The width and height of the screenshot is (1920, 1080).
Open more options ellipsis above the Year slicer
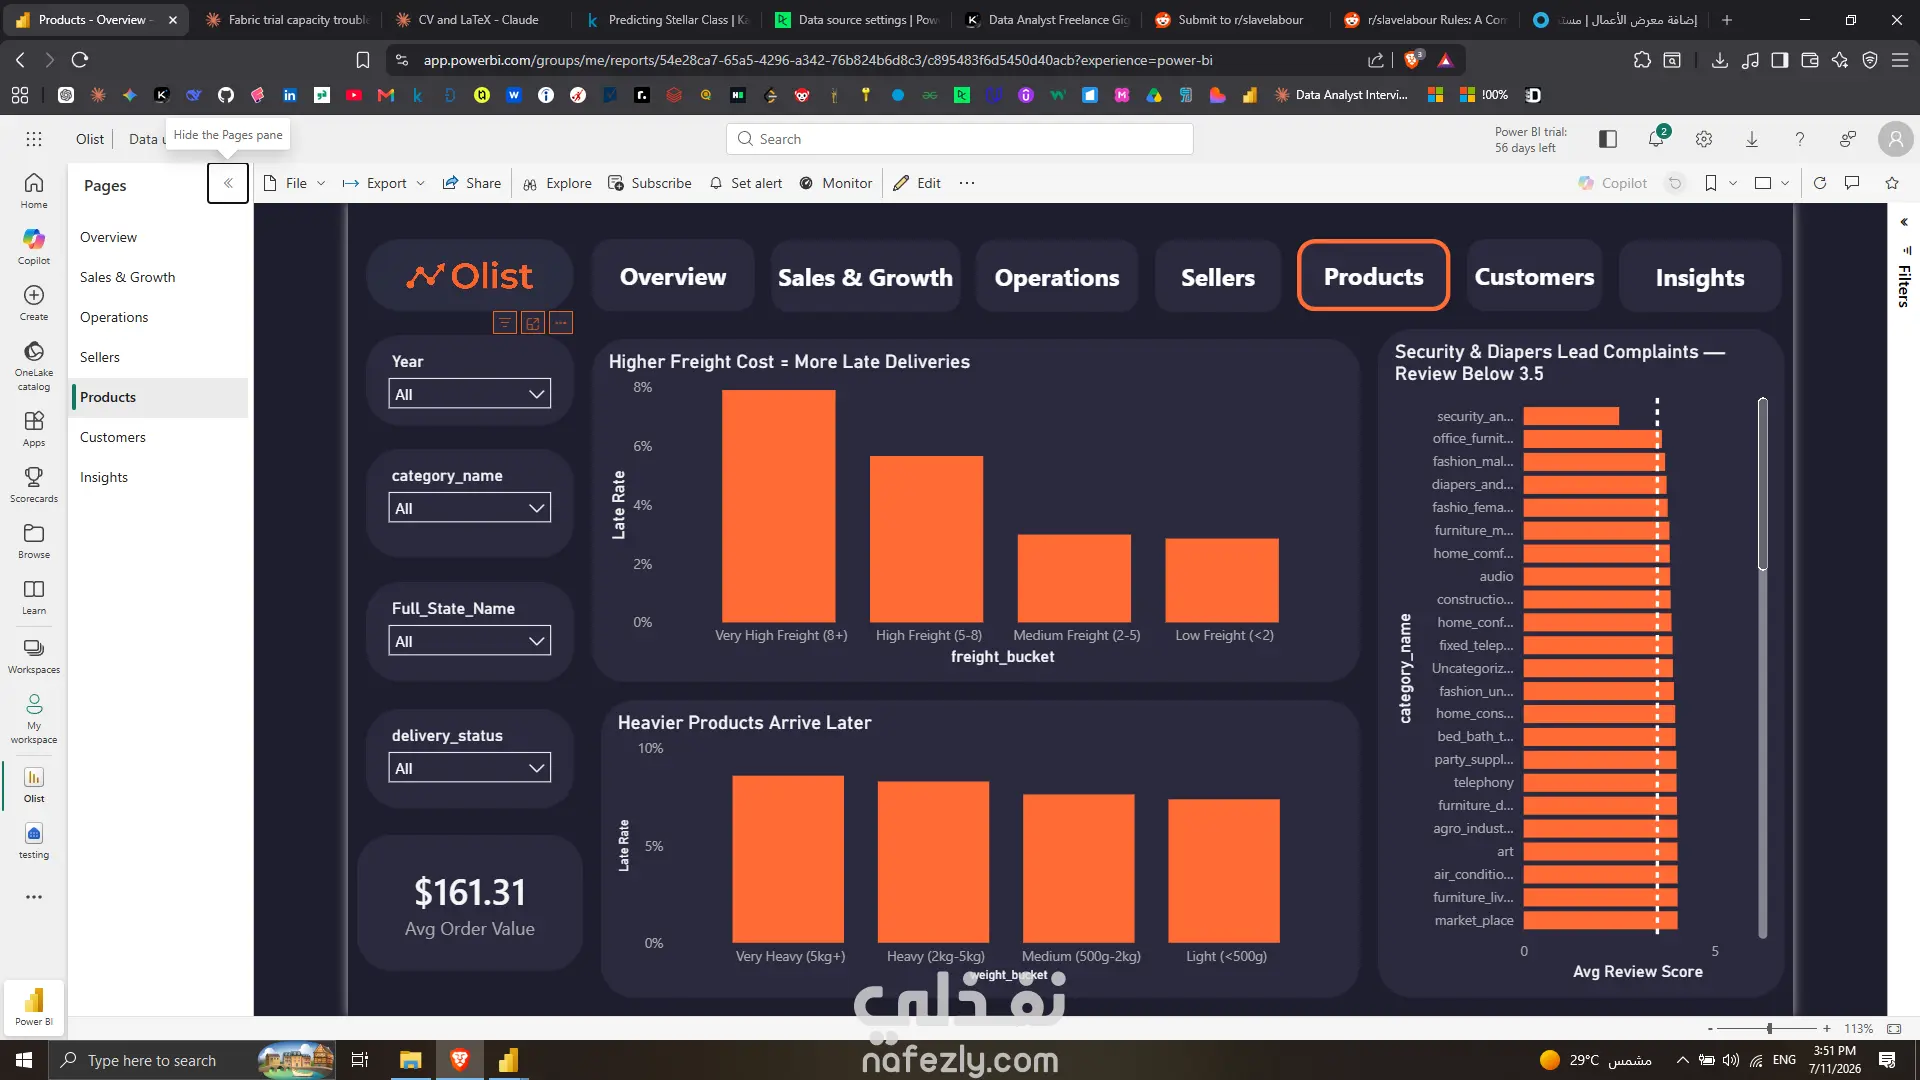(x=561, y=323)
